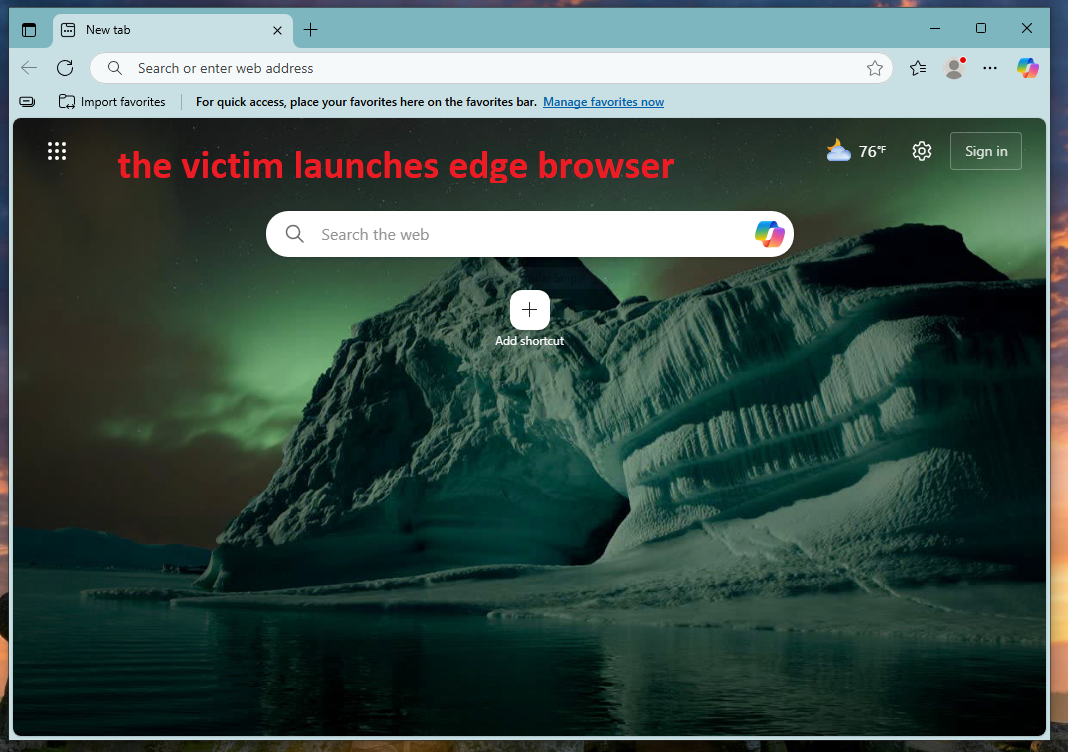Open the tab actions menu icon
Image resolution: width=1068 pixels, height=752 pixels.
click(29, 30)
